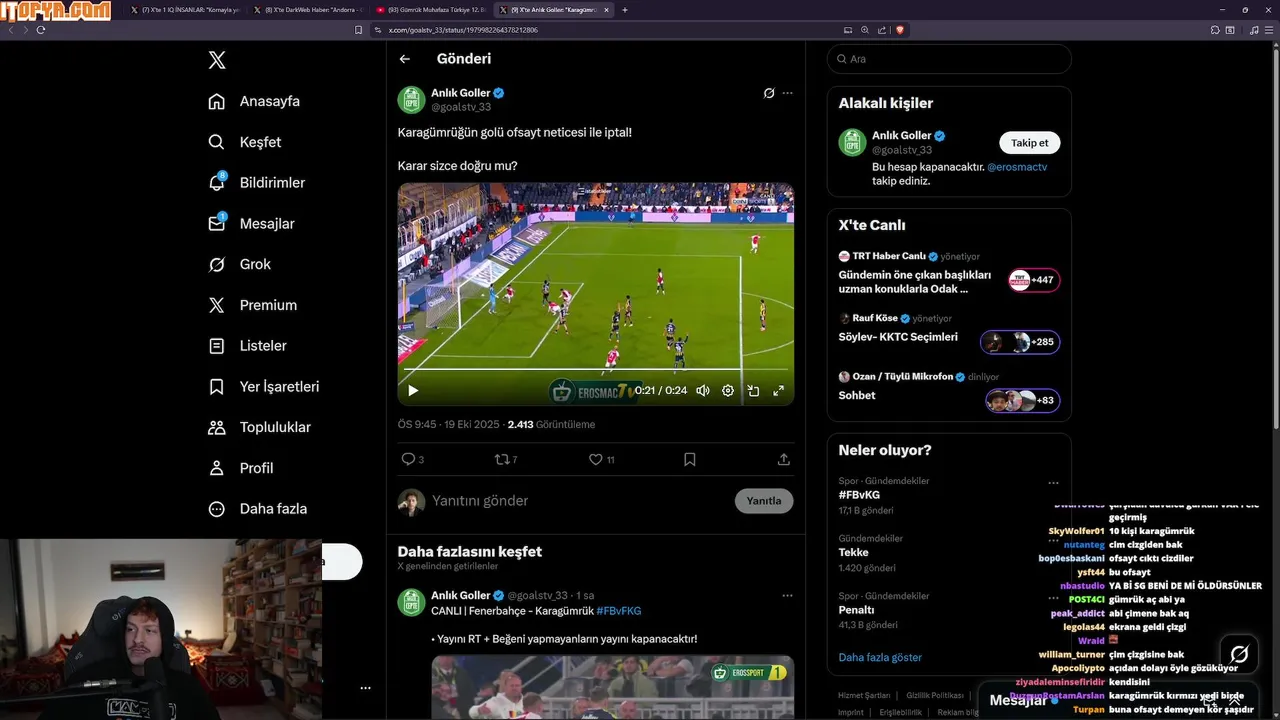
Task: Switch to DarkWeb Haber browser tab
Action: (311, 10)
